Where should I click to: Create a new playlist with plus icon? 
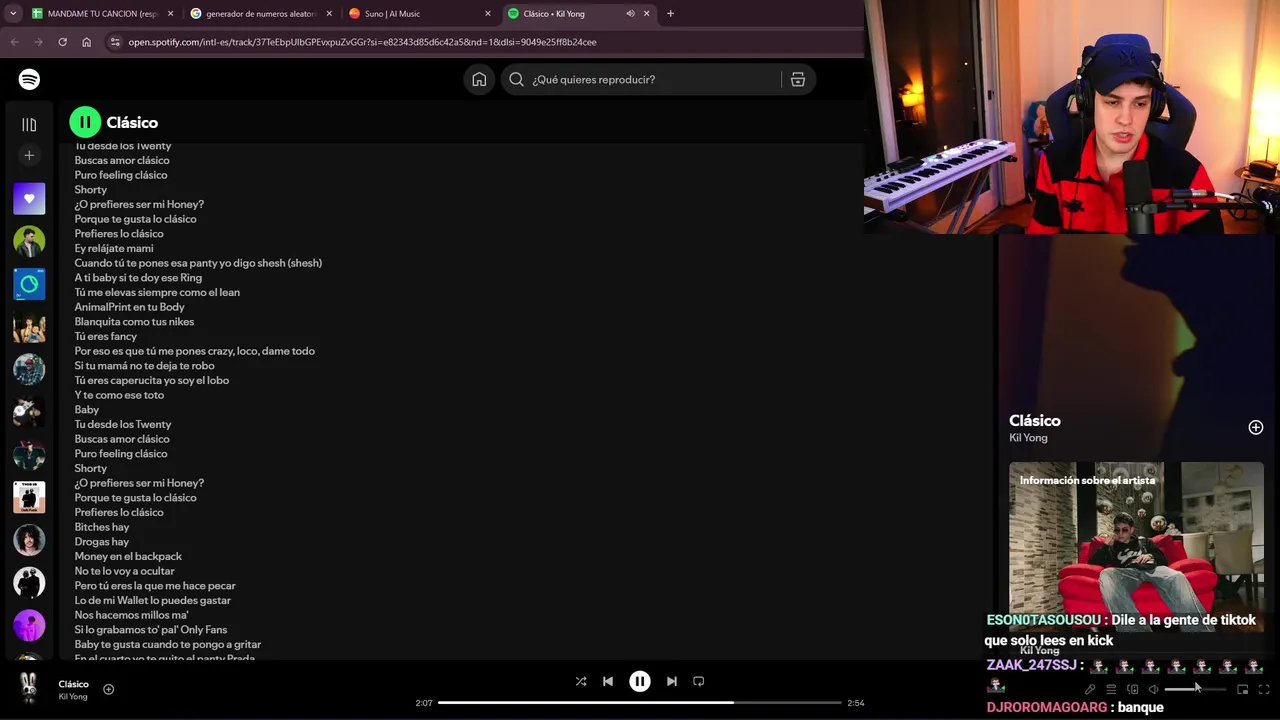(x=29, y=155)
